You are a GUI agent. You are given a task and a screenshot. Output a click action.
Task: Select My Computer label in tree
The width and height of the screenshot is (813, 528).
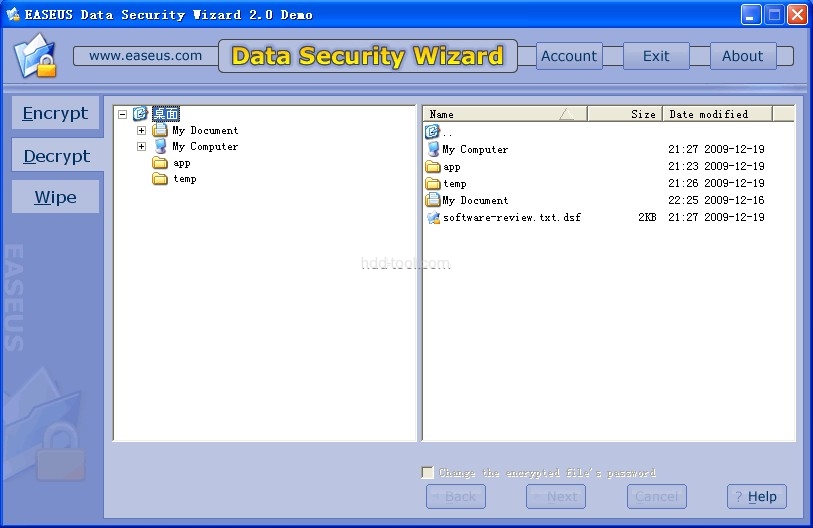(x=205, y=146)
